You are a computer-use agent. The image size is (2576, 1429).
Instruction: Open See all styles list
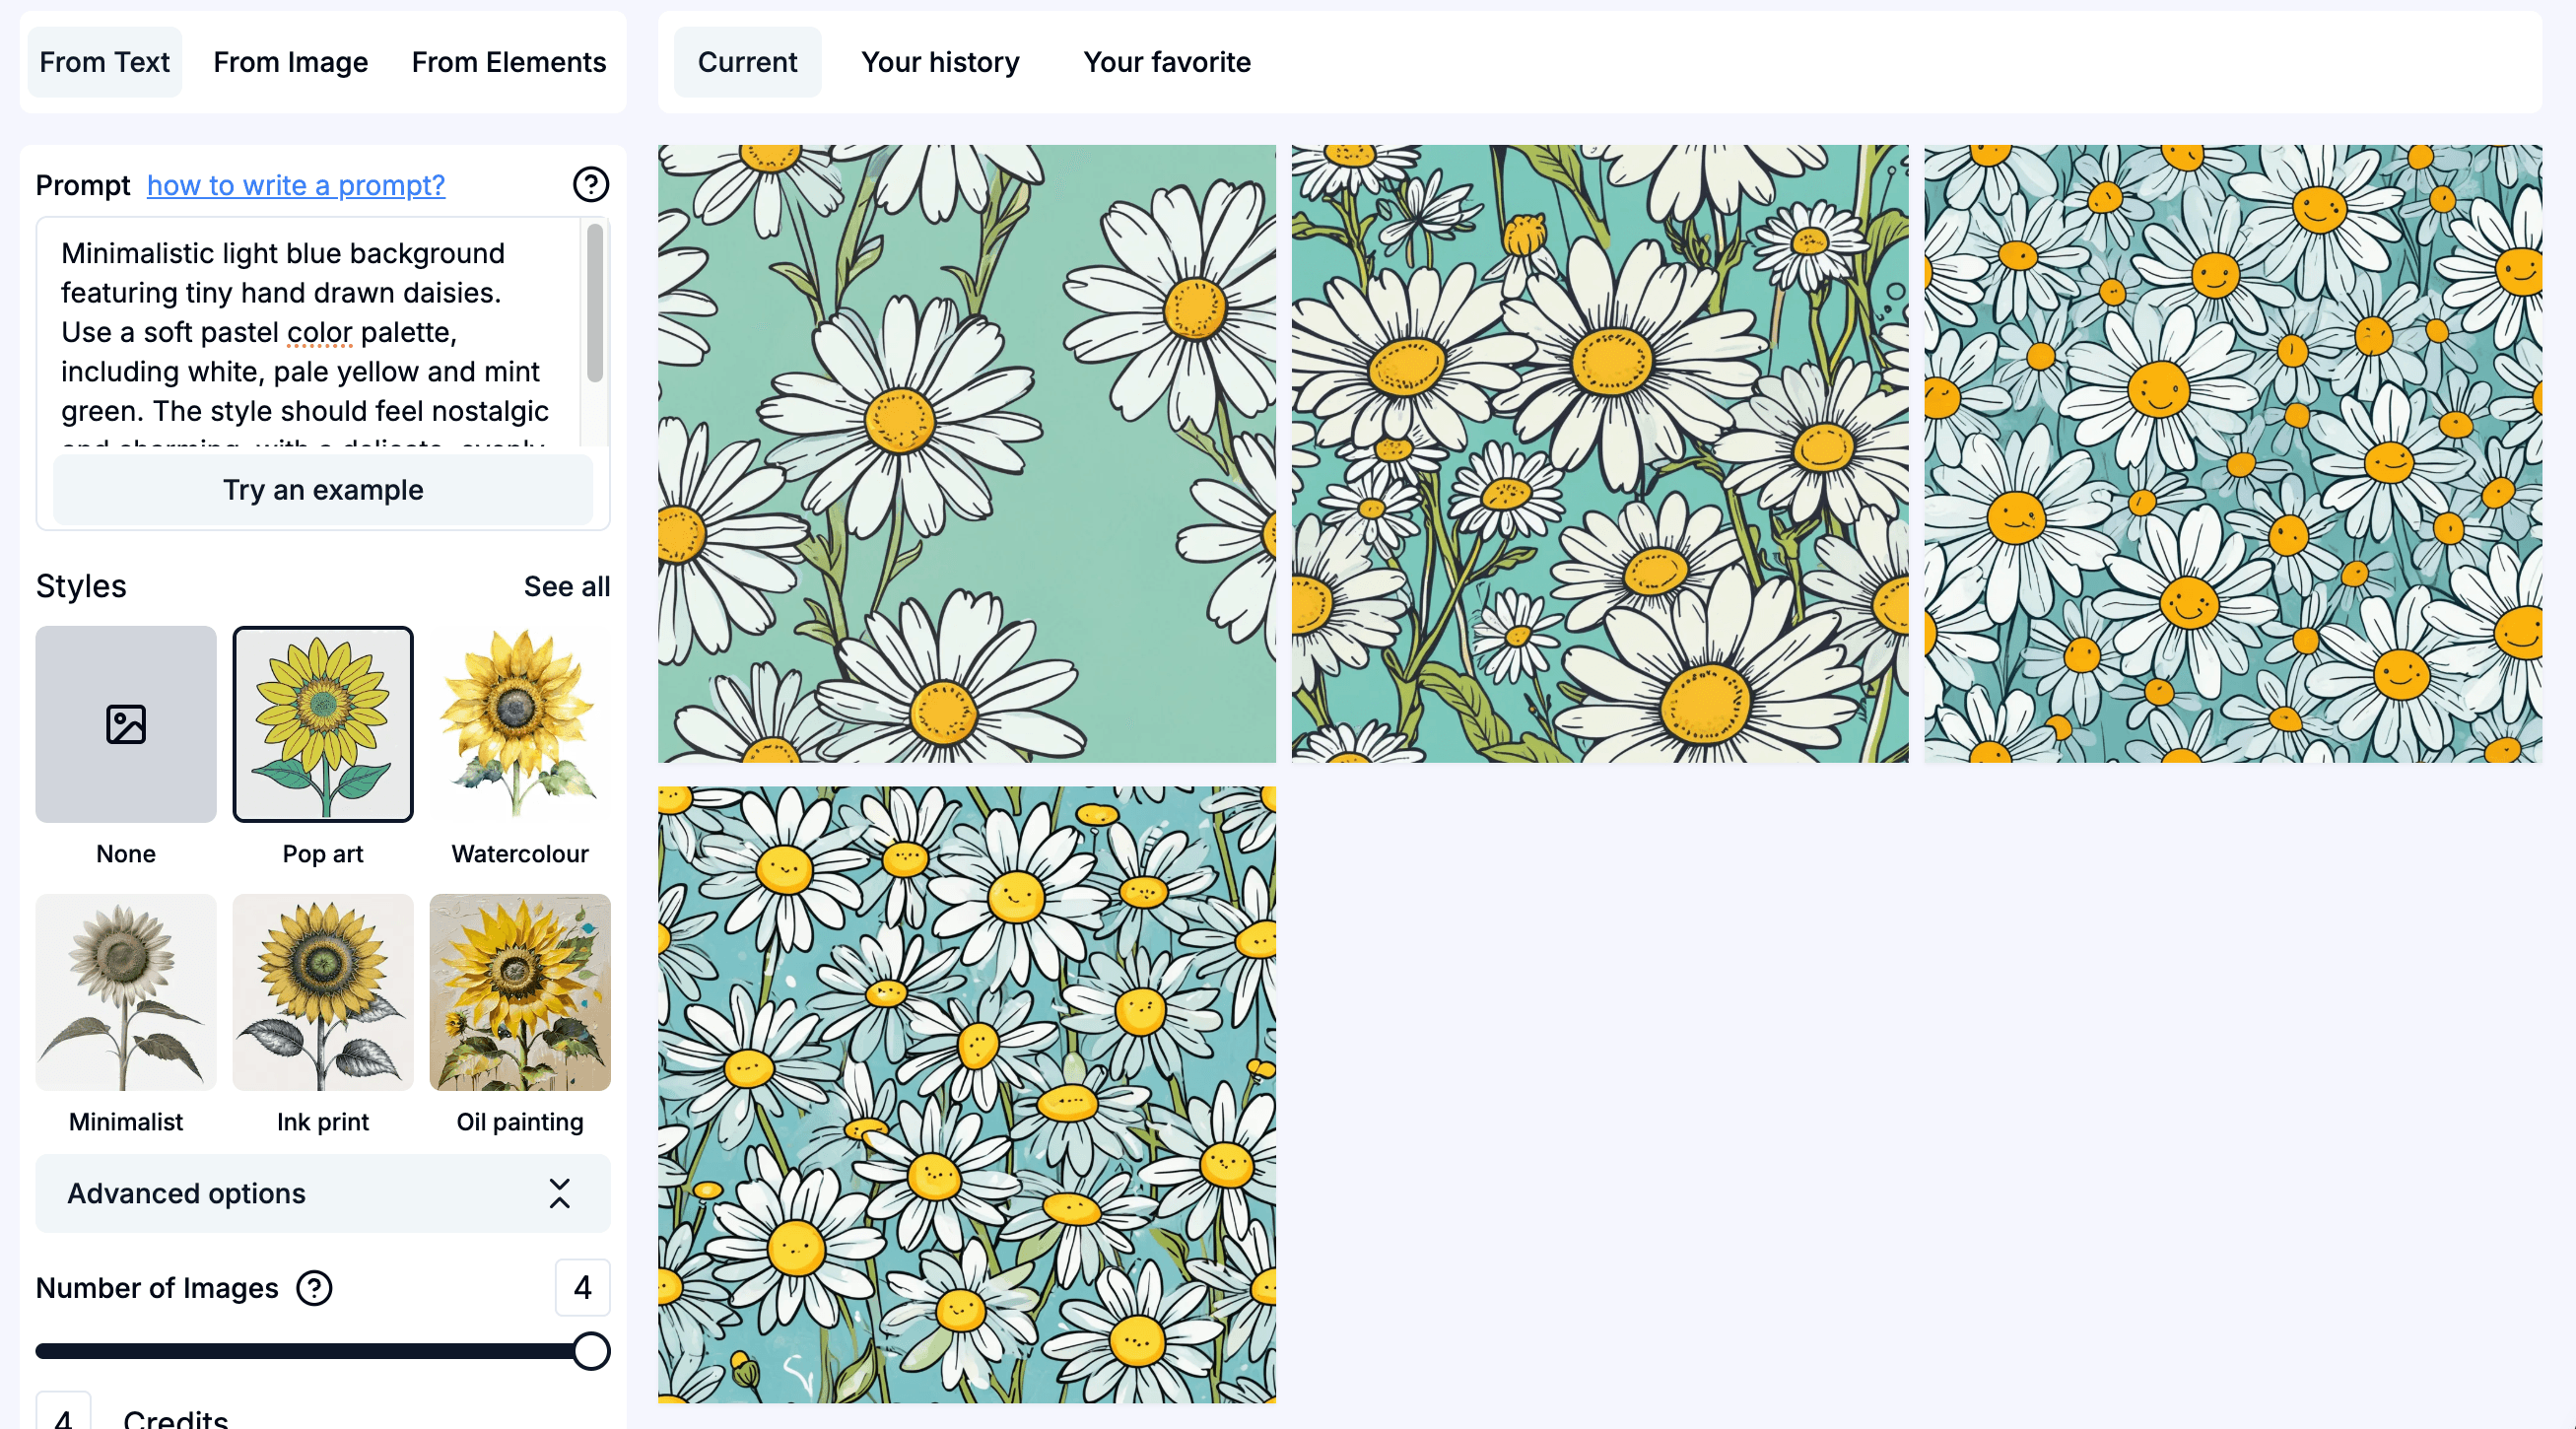point(566,586)
